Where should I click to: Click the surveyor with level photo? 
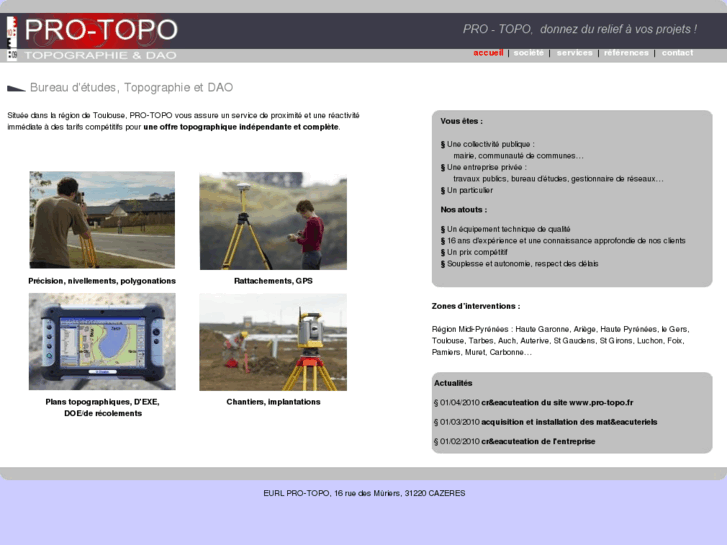click(x=102, y=220)
